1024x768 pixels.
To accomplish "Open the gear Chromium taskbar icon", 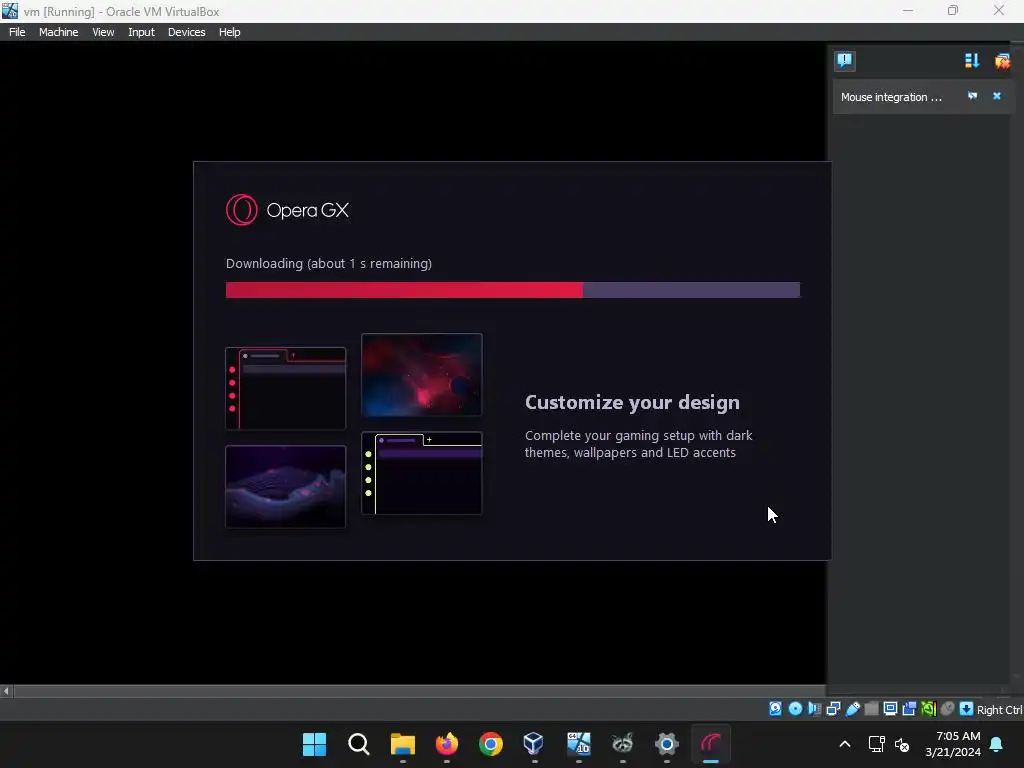I will (x=667, y=744).
